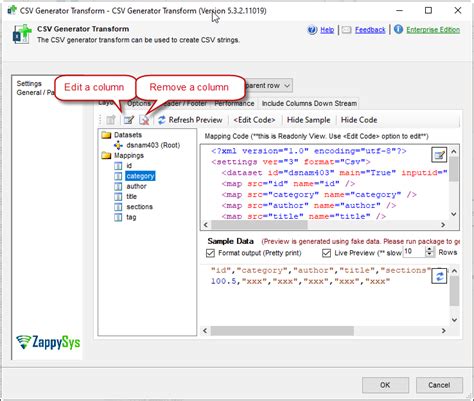Click the Cancel button
Viewport: 474px width, 401px height.
(x=439, y=385)
